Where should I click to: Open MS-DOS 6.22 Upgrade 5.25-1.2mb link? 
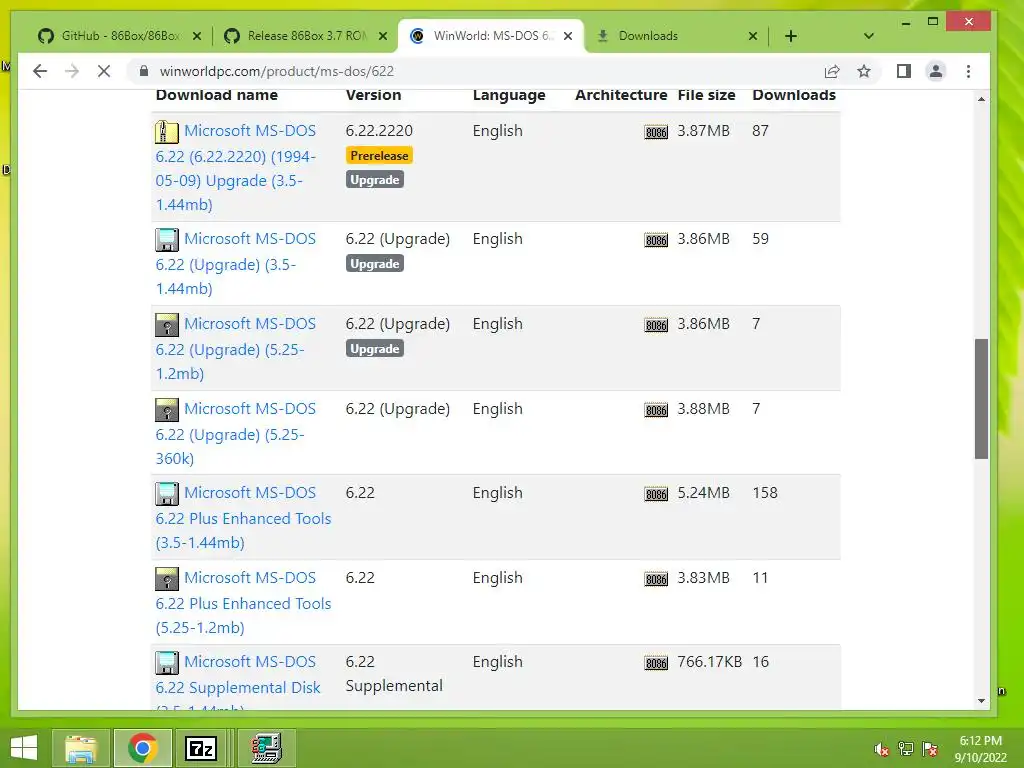[x=236, y=348]
